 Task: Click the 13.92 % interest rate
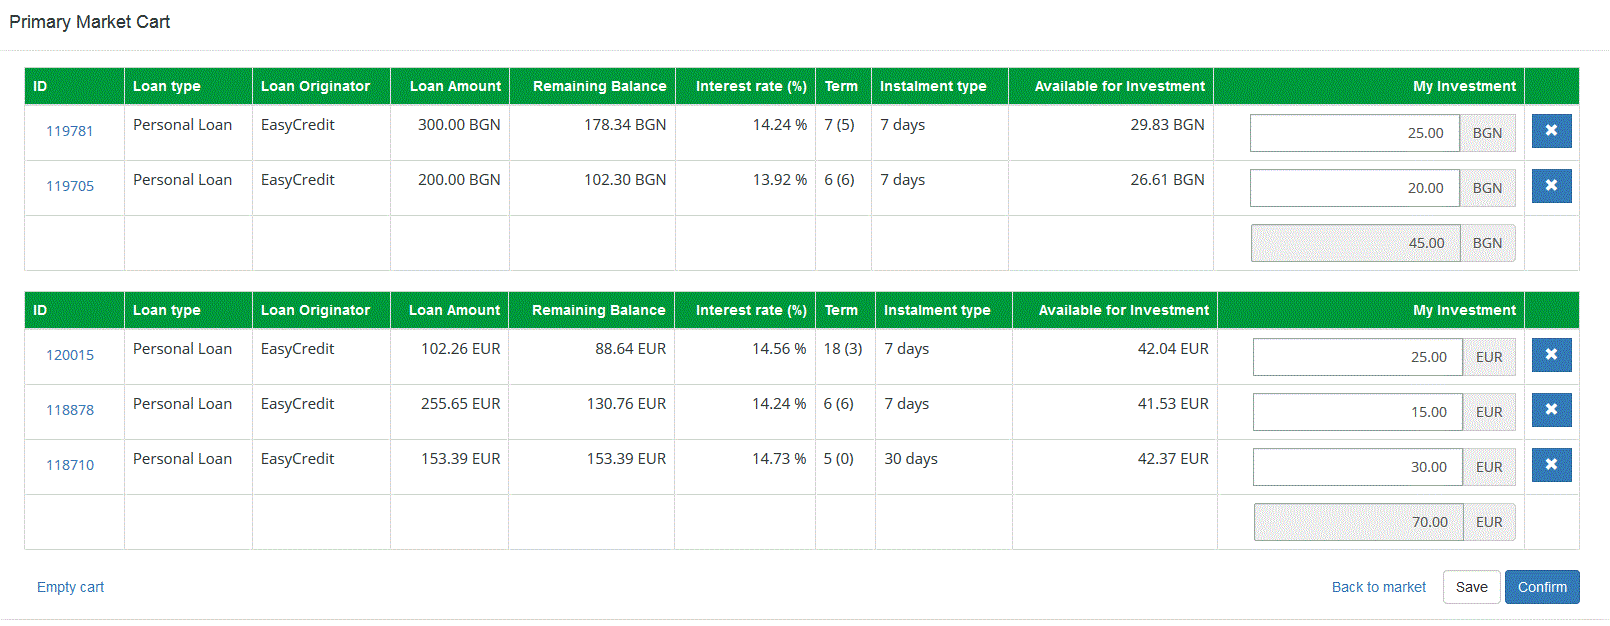coord(780,180)
